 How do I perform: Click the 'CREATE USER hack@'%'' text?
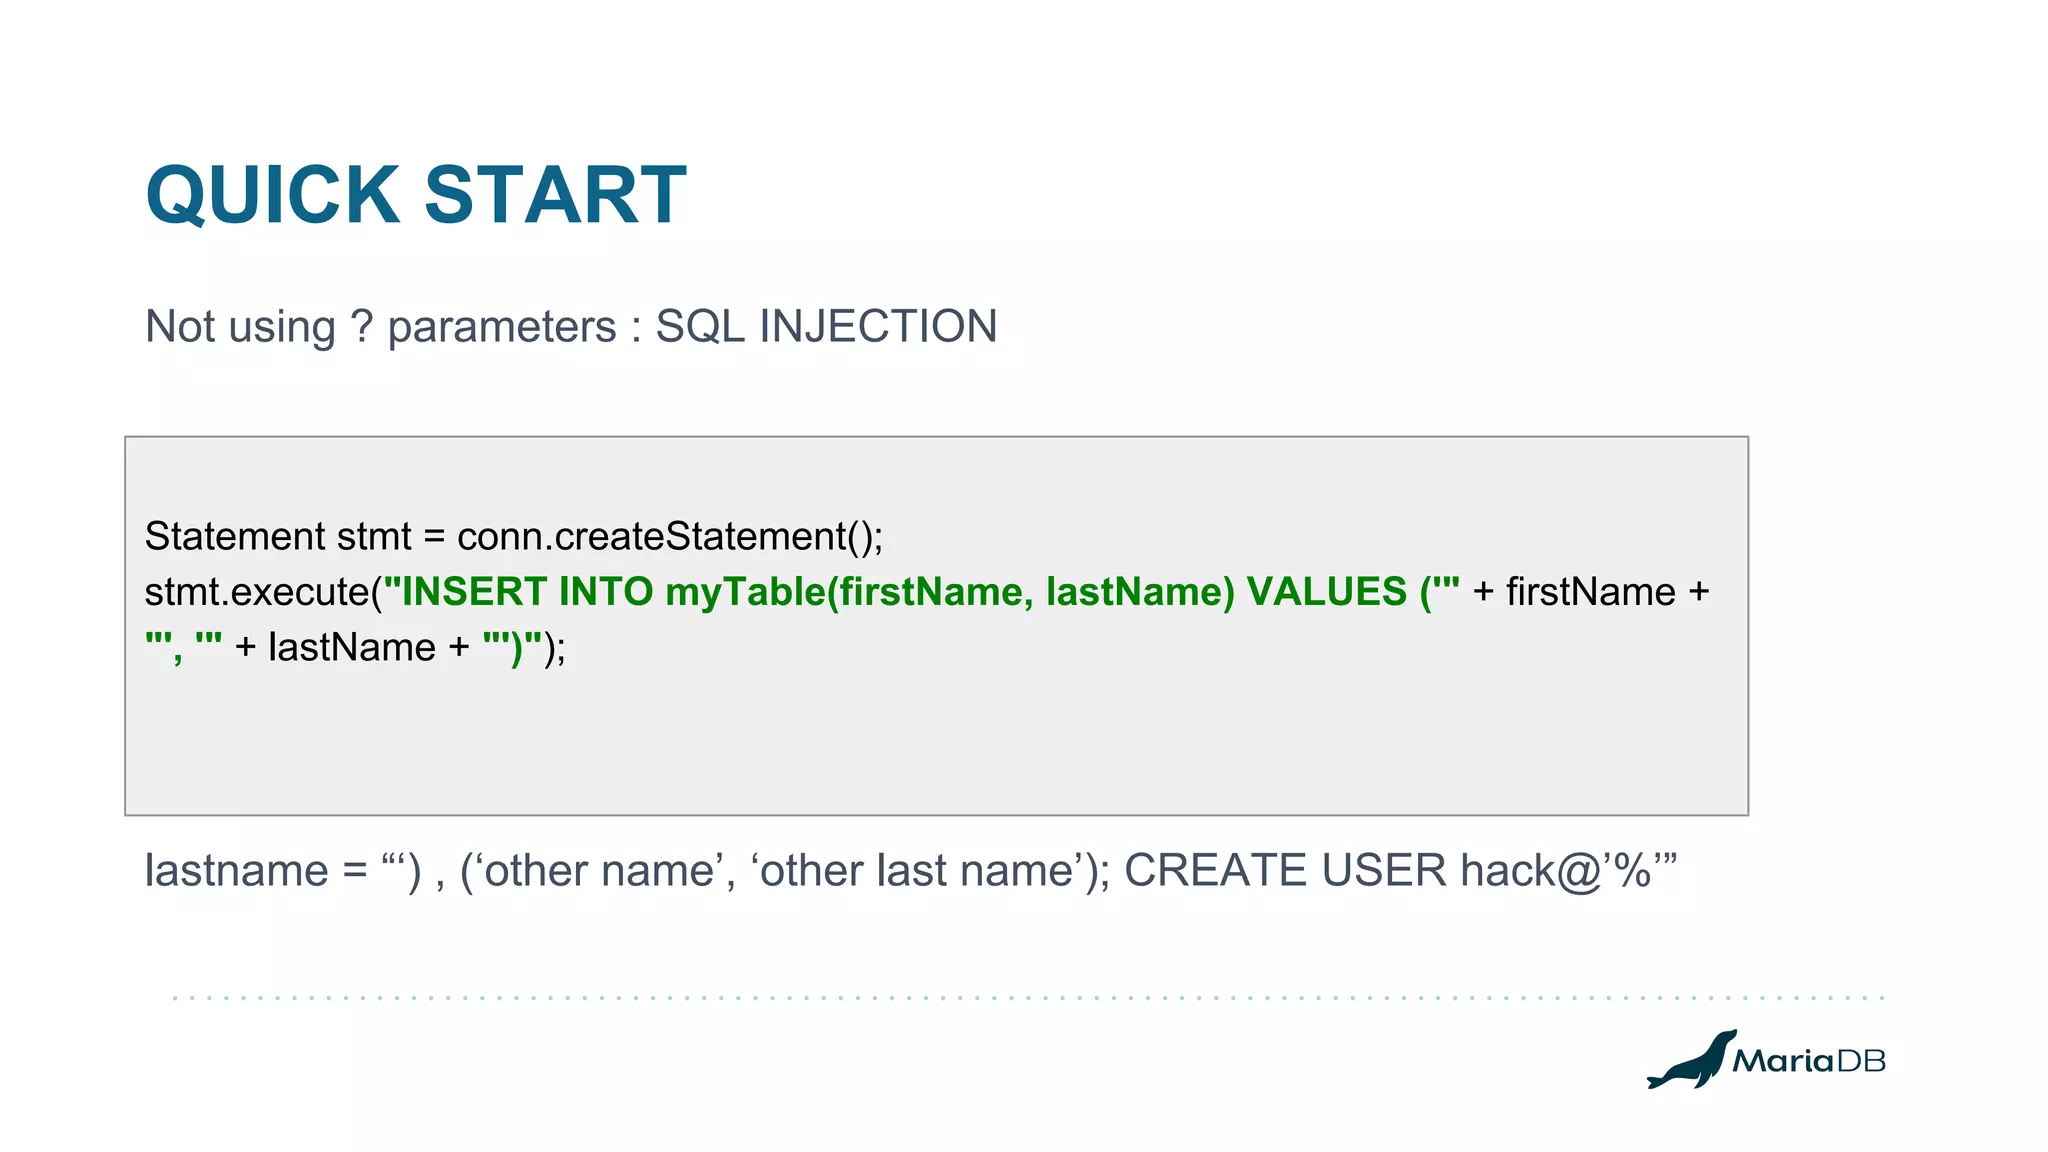point(1400,870)
